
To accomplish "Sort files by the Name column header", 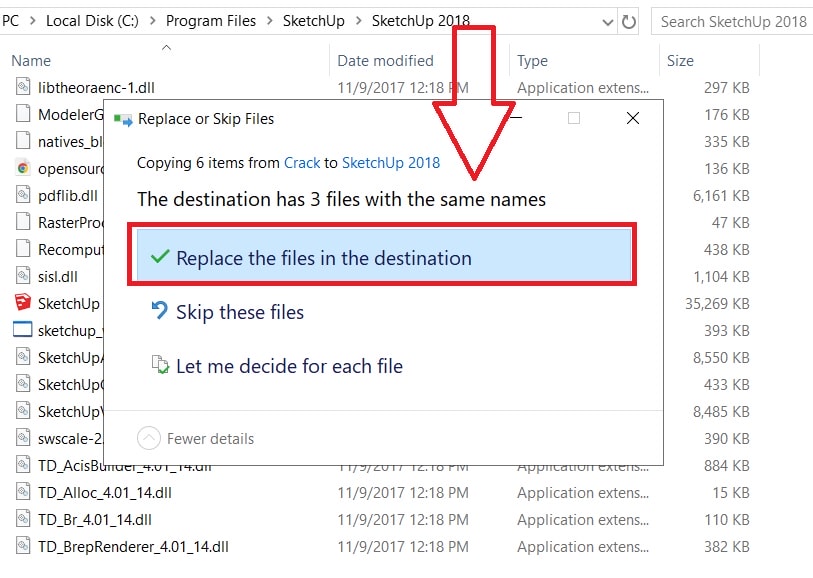I will pyautogui.click(x=31, y=61).
